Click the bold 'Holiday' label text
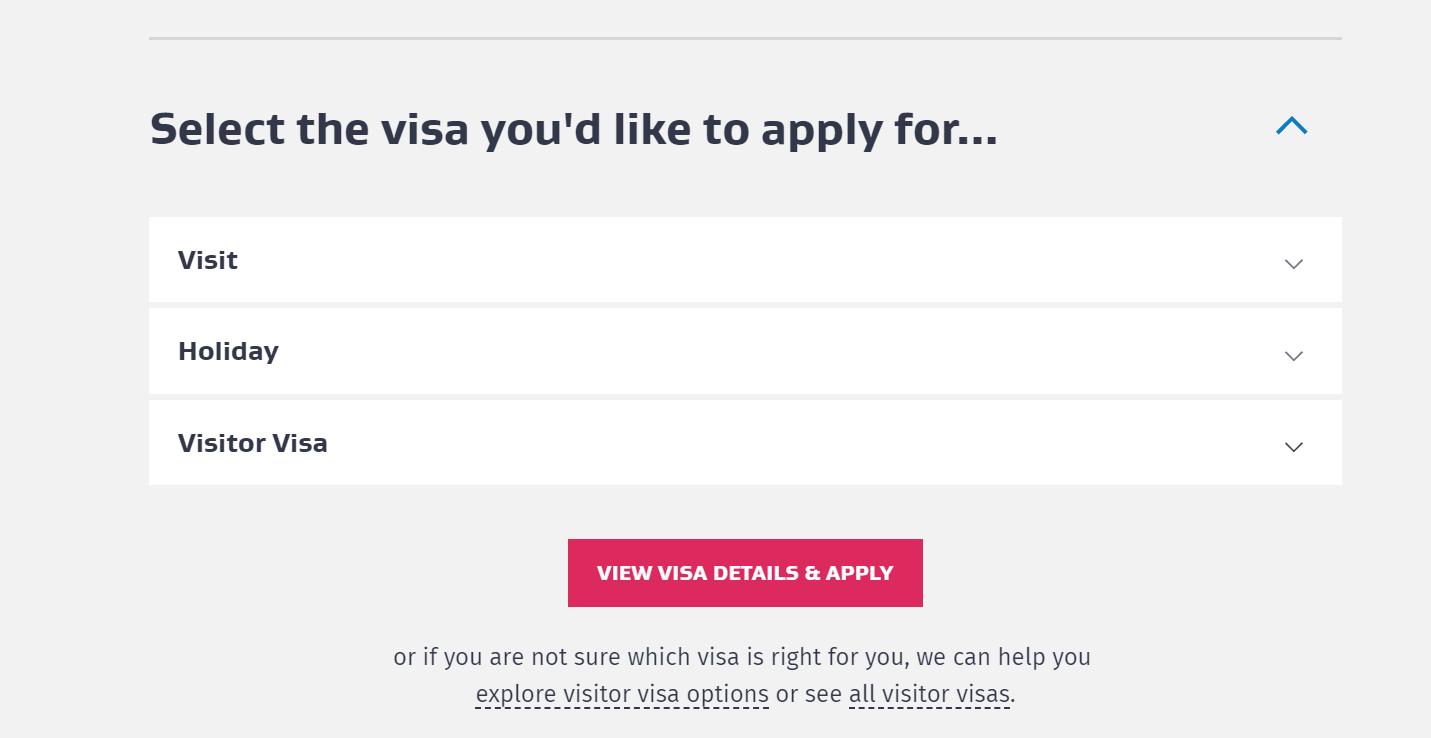1431x738 pixels. pos(228,351)
